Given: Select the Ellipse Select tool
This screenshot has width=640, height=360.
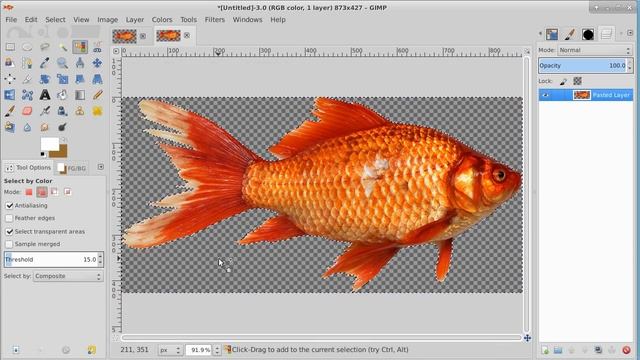Looking at the screenshot, I should 27,47.
